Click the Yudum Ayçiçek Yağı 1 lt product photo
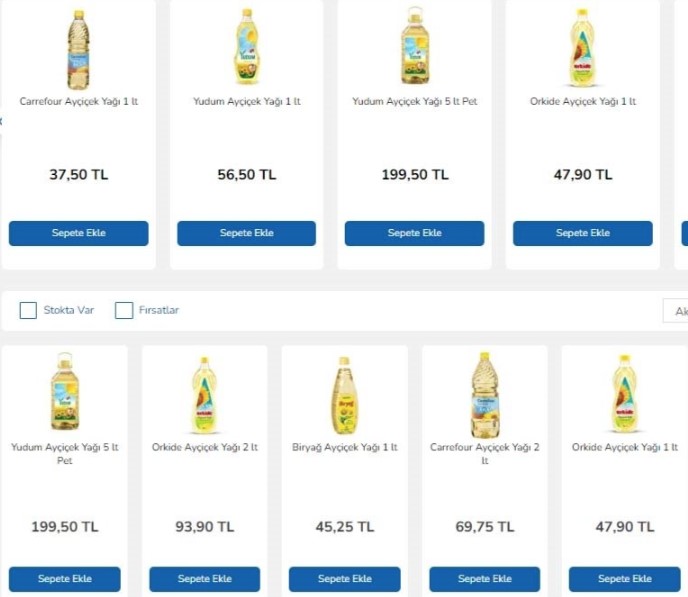 point(246,48)
